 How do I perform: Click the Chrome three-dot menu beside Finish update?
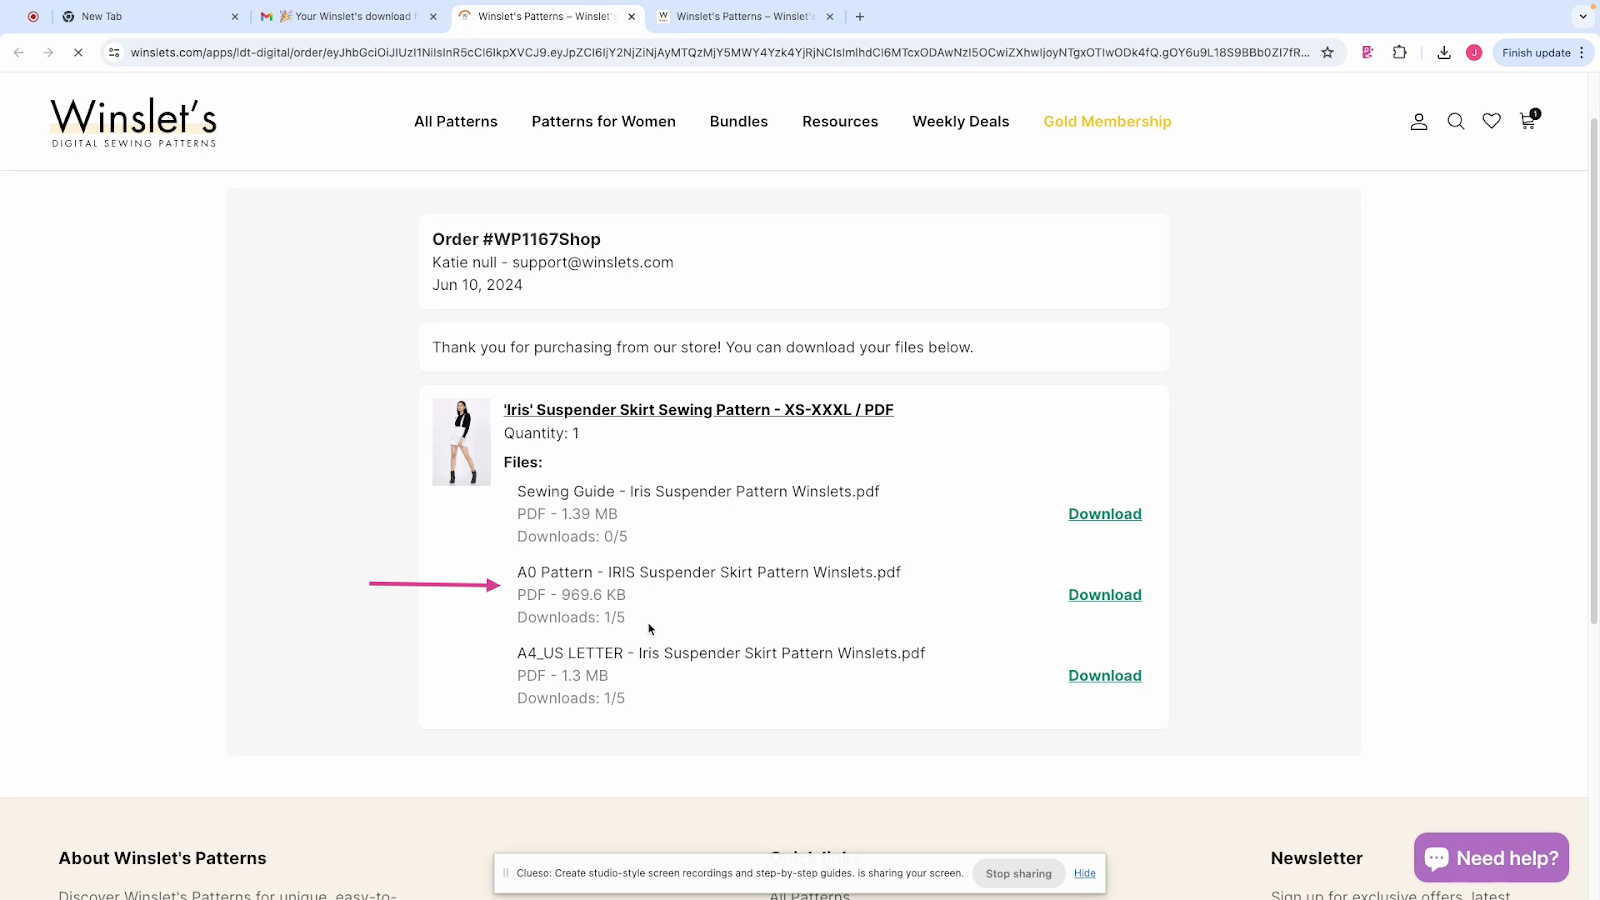(x=1582, y=53)
